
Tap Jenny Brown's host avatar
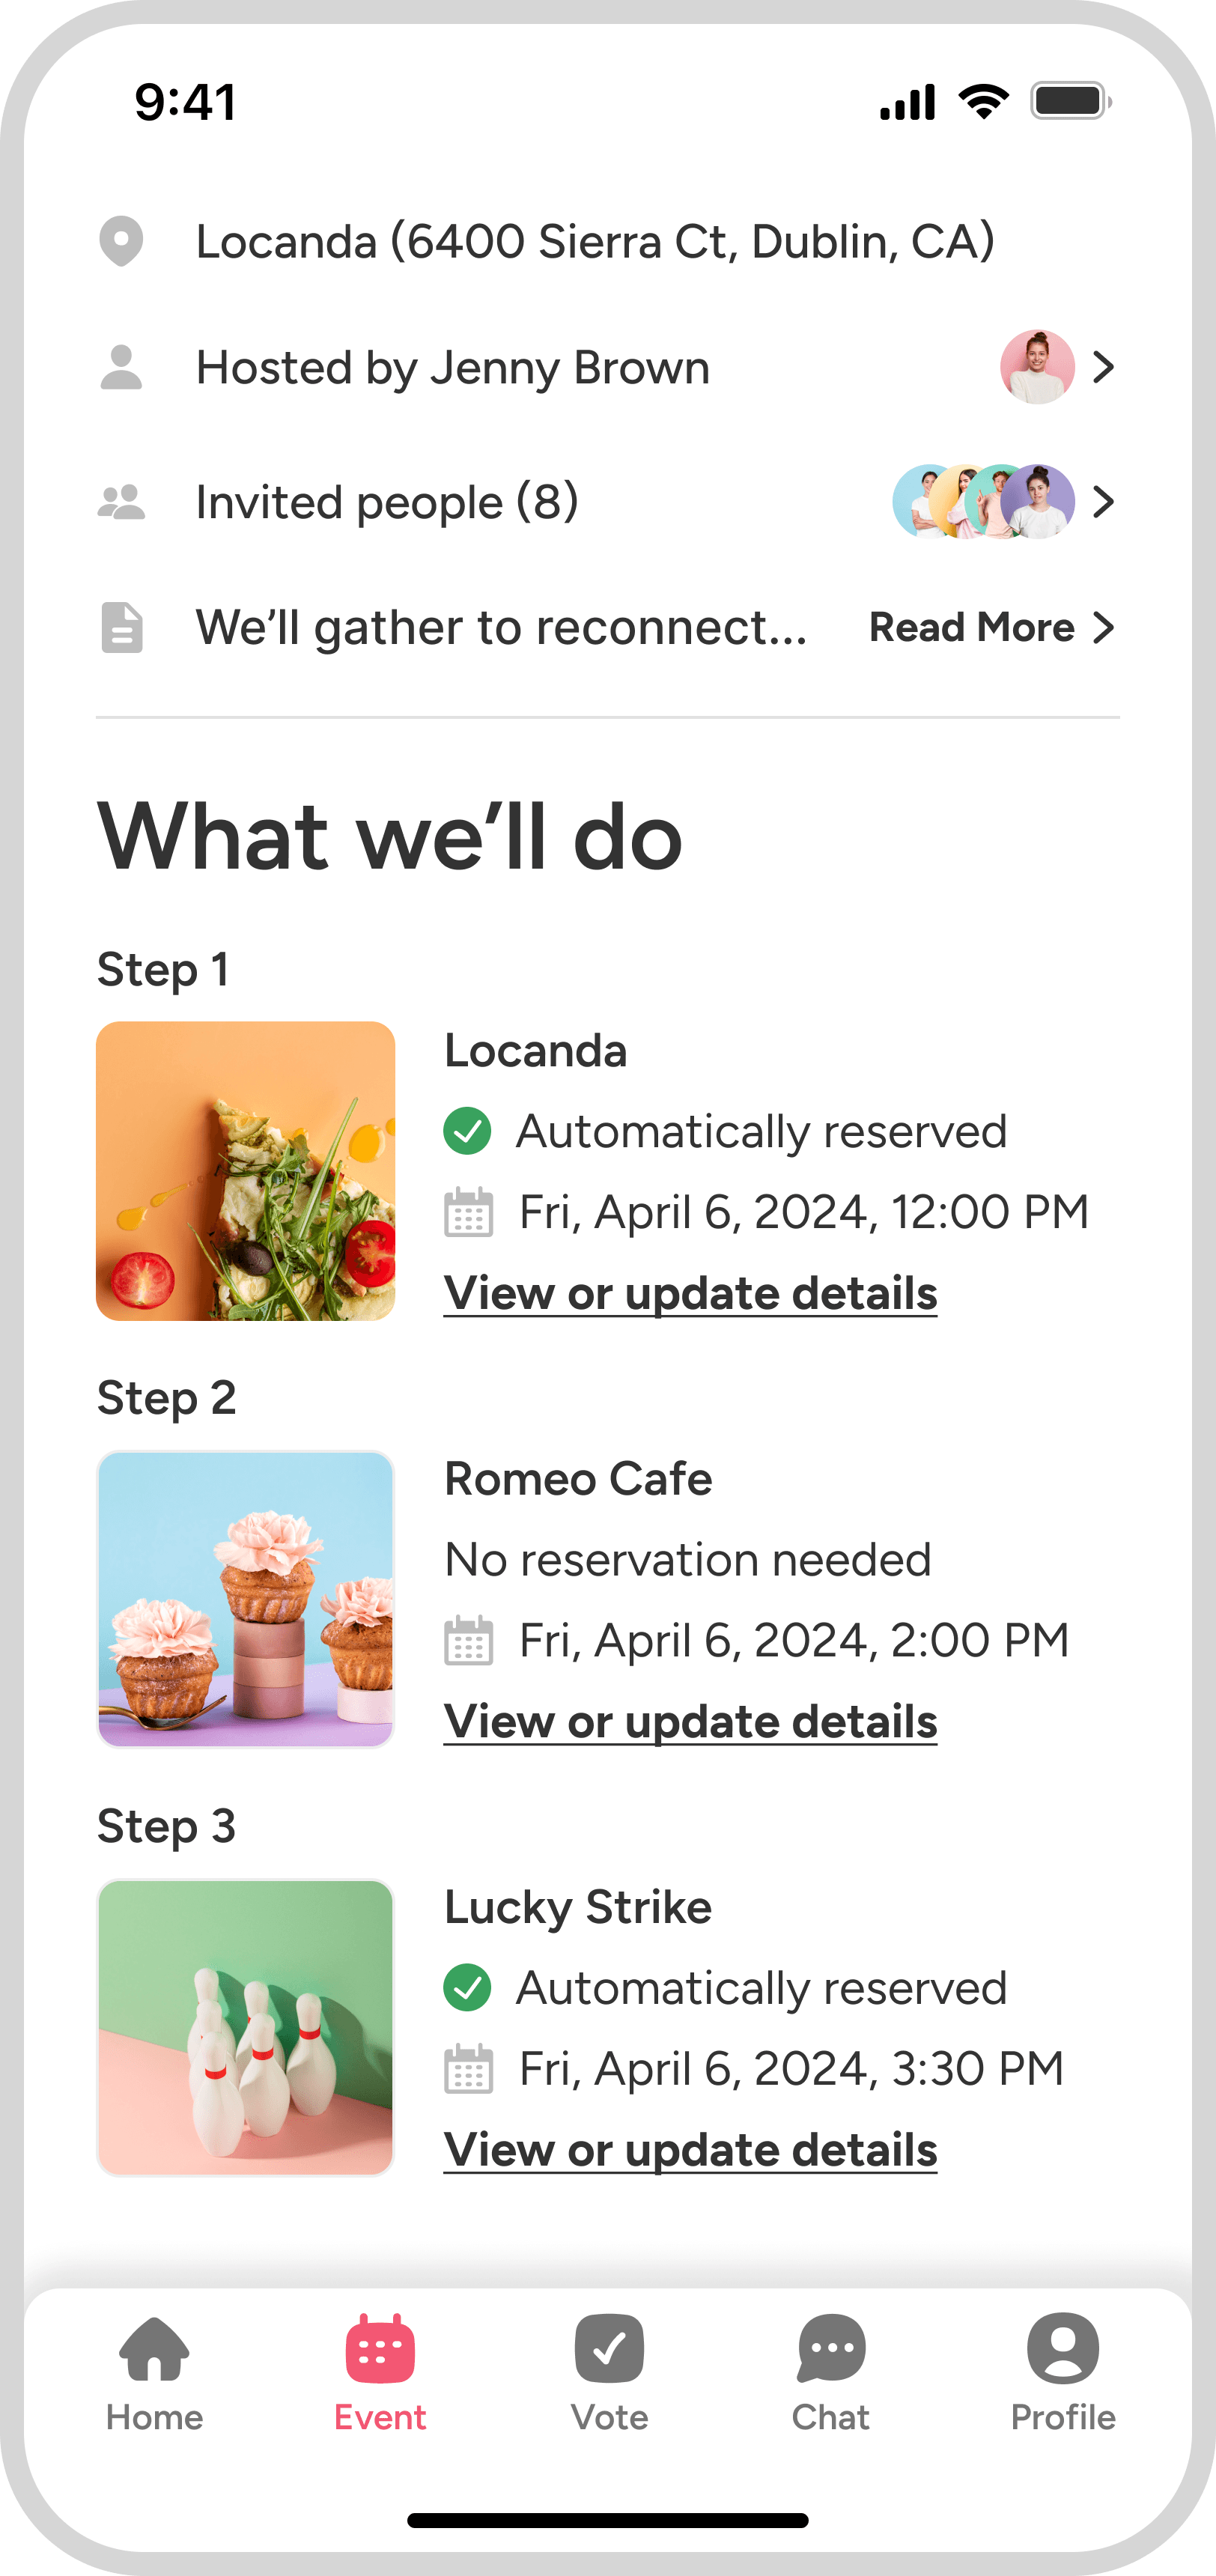point(1037,367)
